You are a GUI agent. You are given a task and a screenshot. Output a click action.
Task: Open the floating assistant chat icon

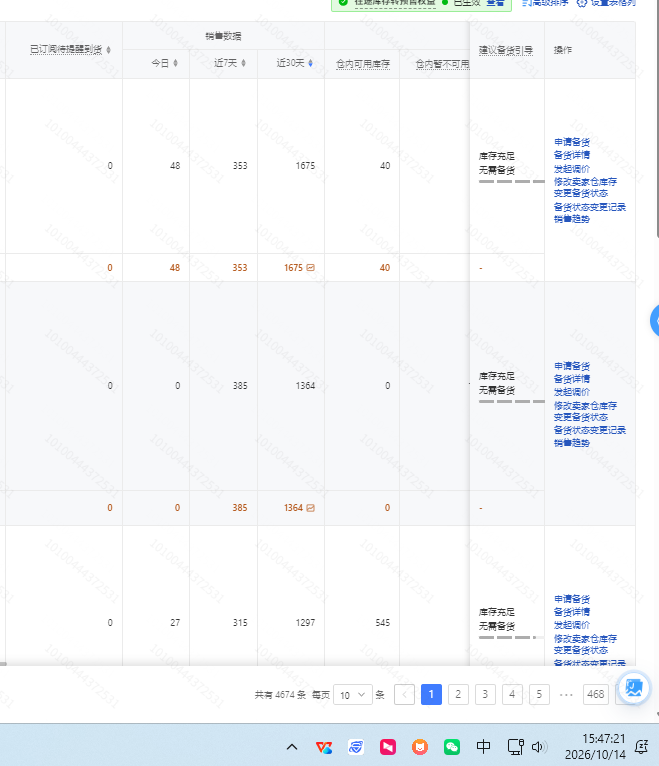(634, 688)
